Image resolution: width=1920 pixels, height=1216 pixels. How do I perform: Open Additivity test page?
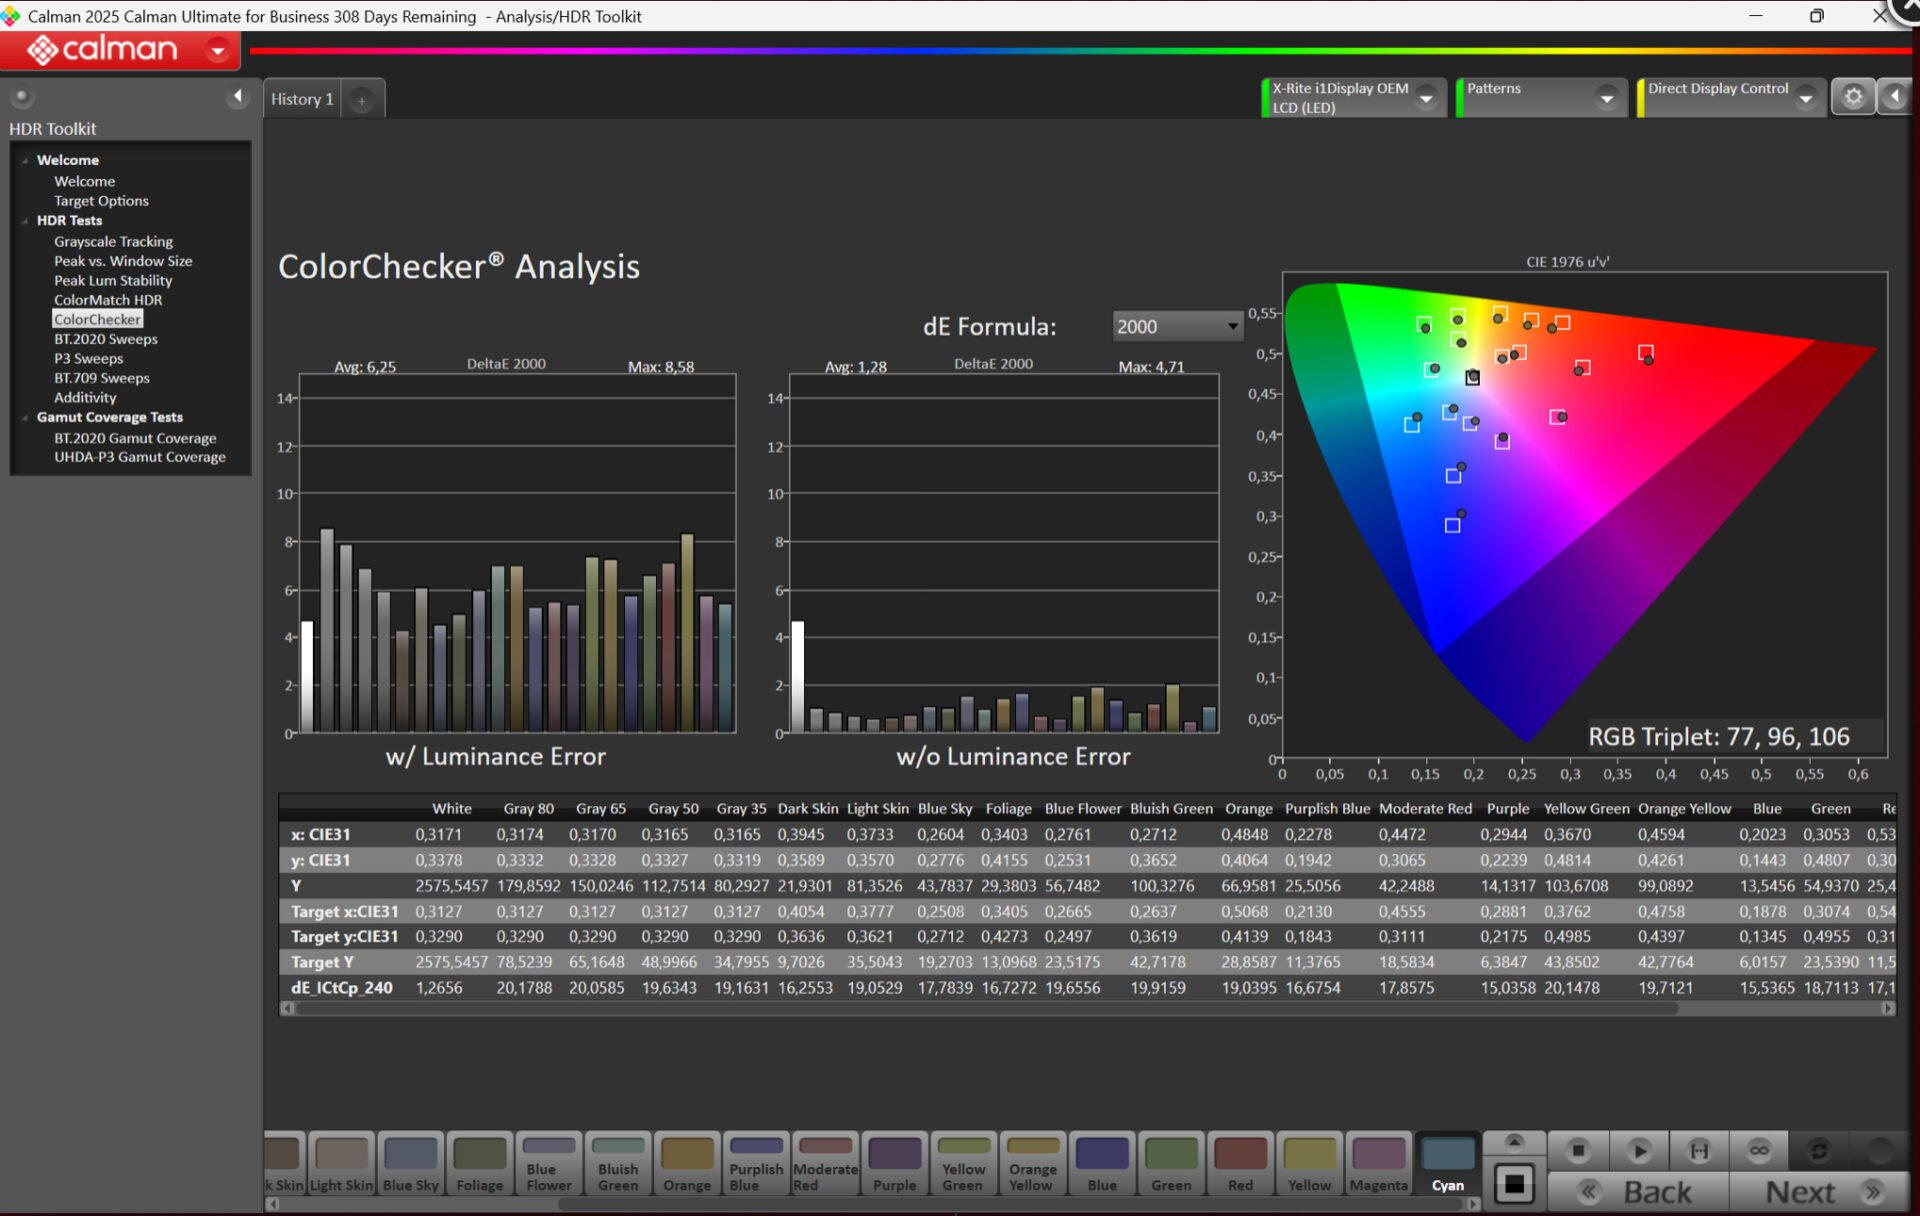[85, 398]
